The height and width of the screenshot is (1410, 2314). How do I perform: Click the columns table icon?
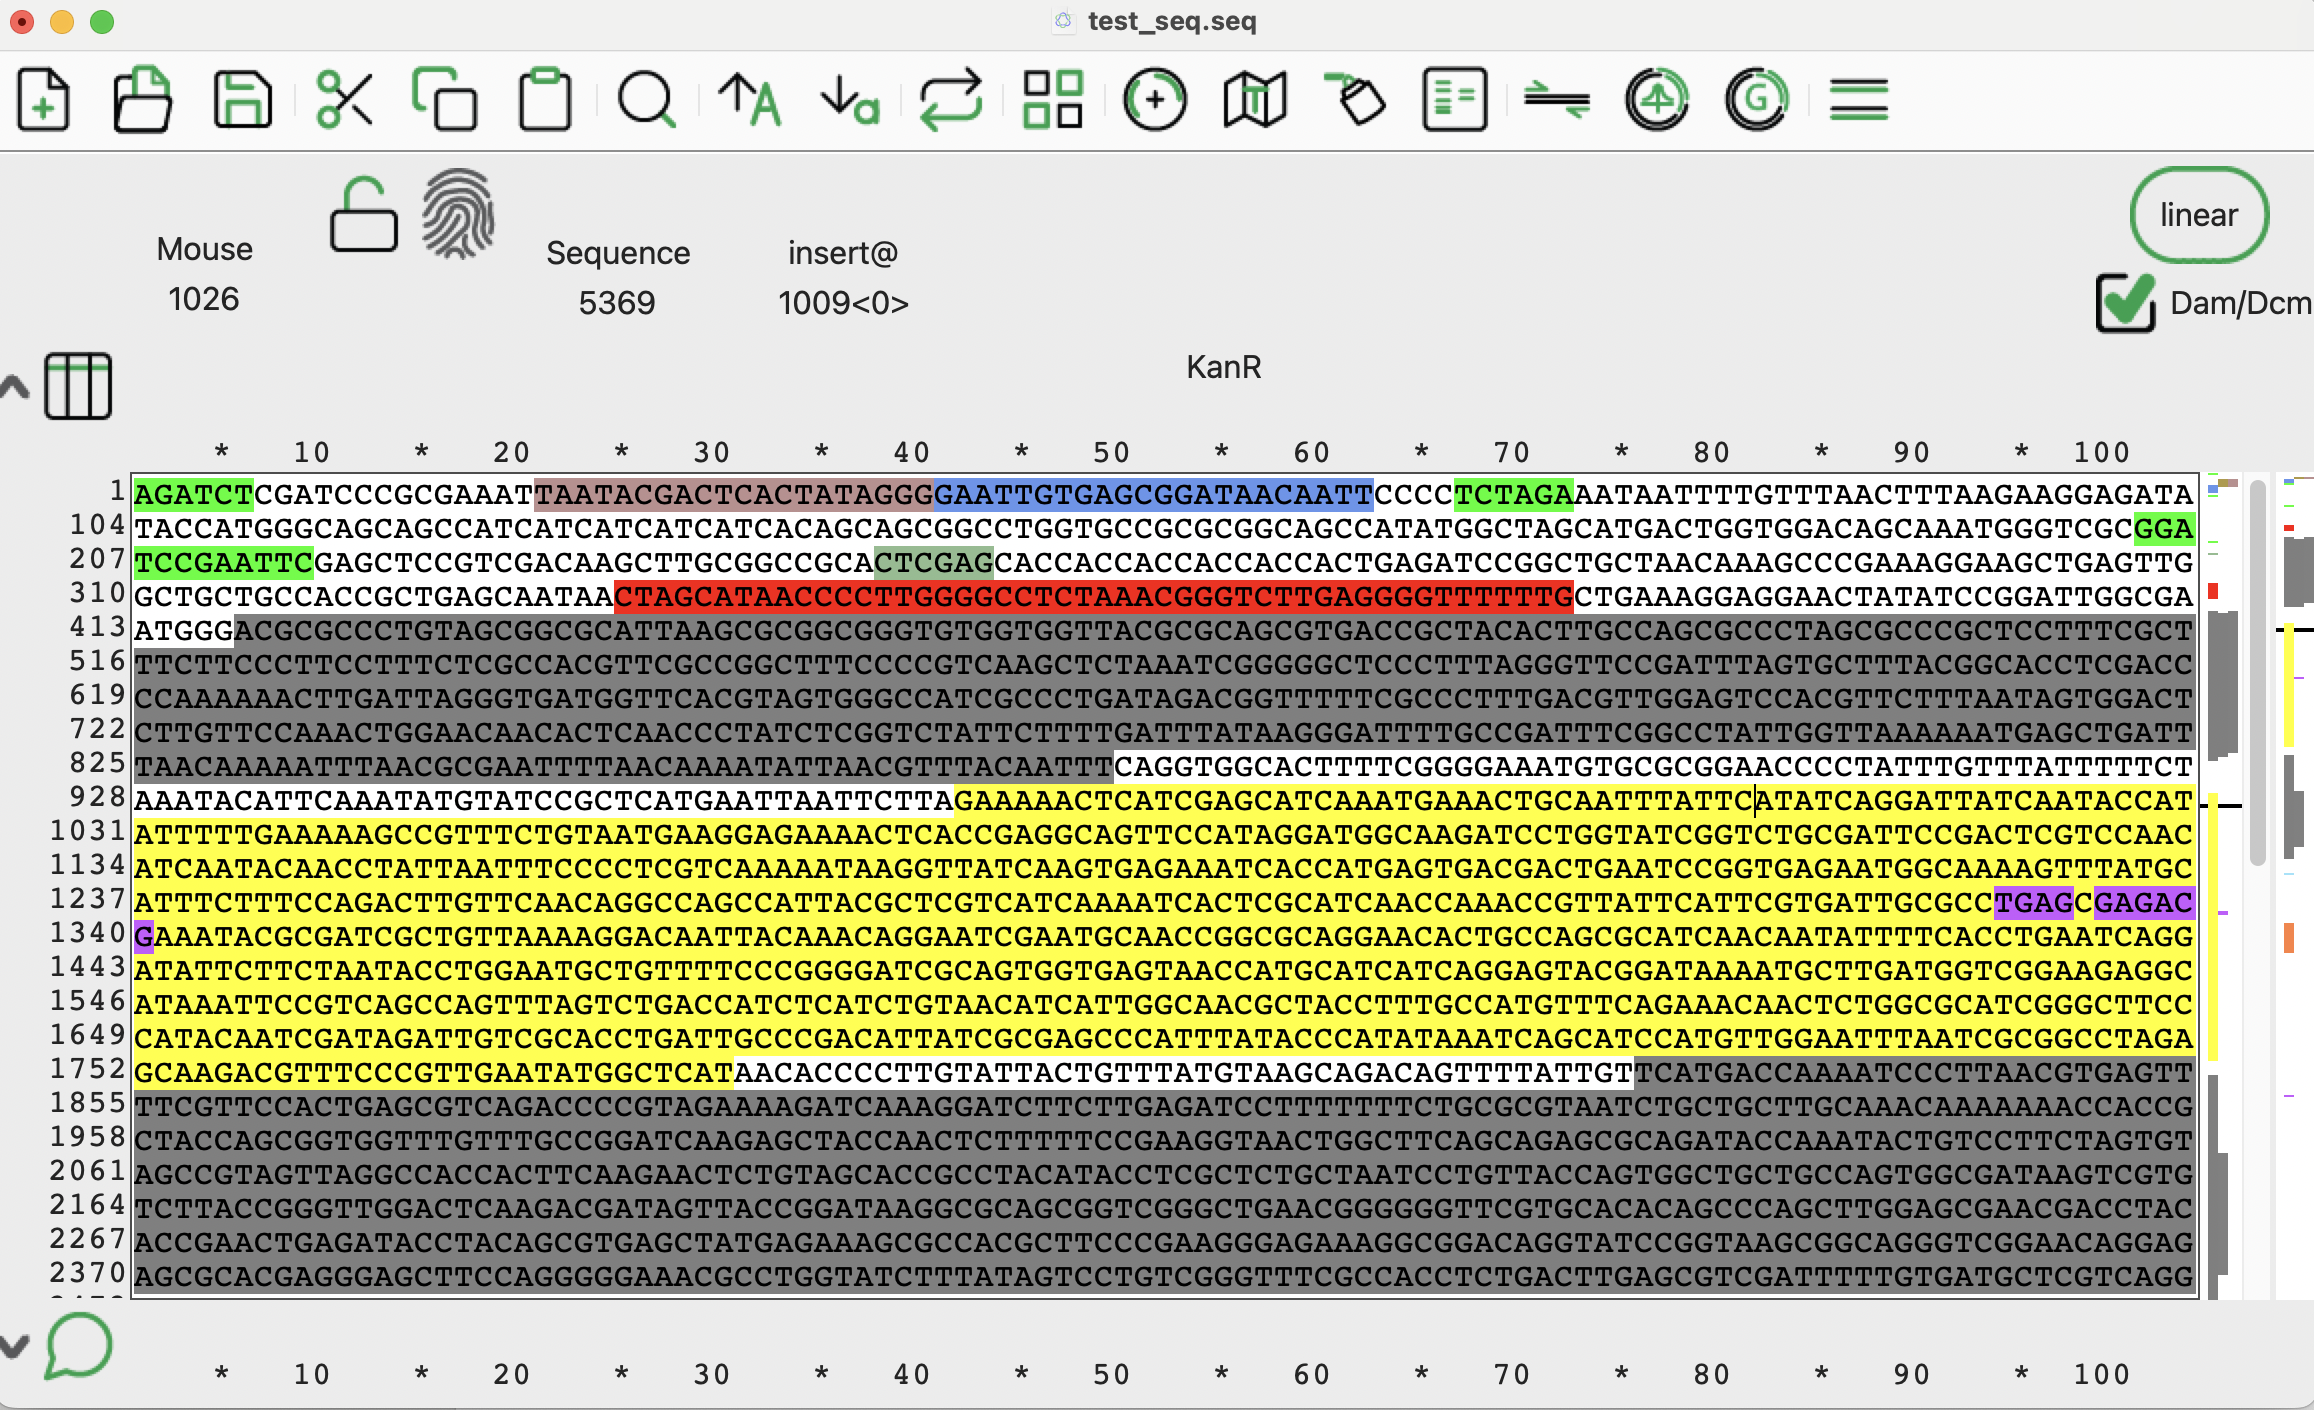[x=78, y=386]
